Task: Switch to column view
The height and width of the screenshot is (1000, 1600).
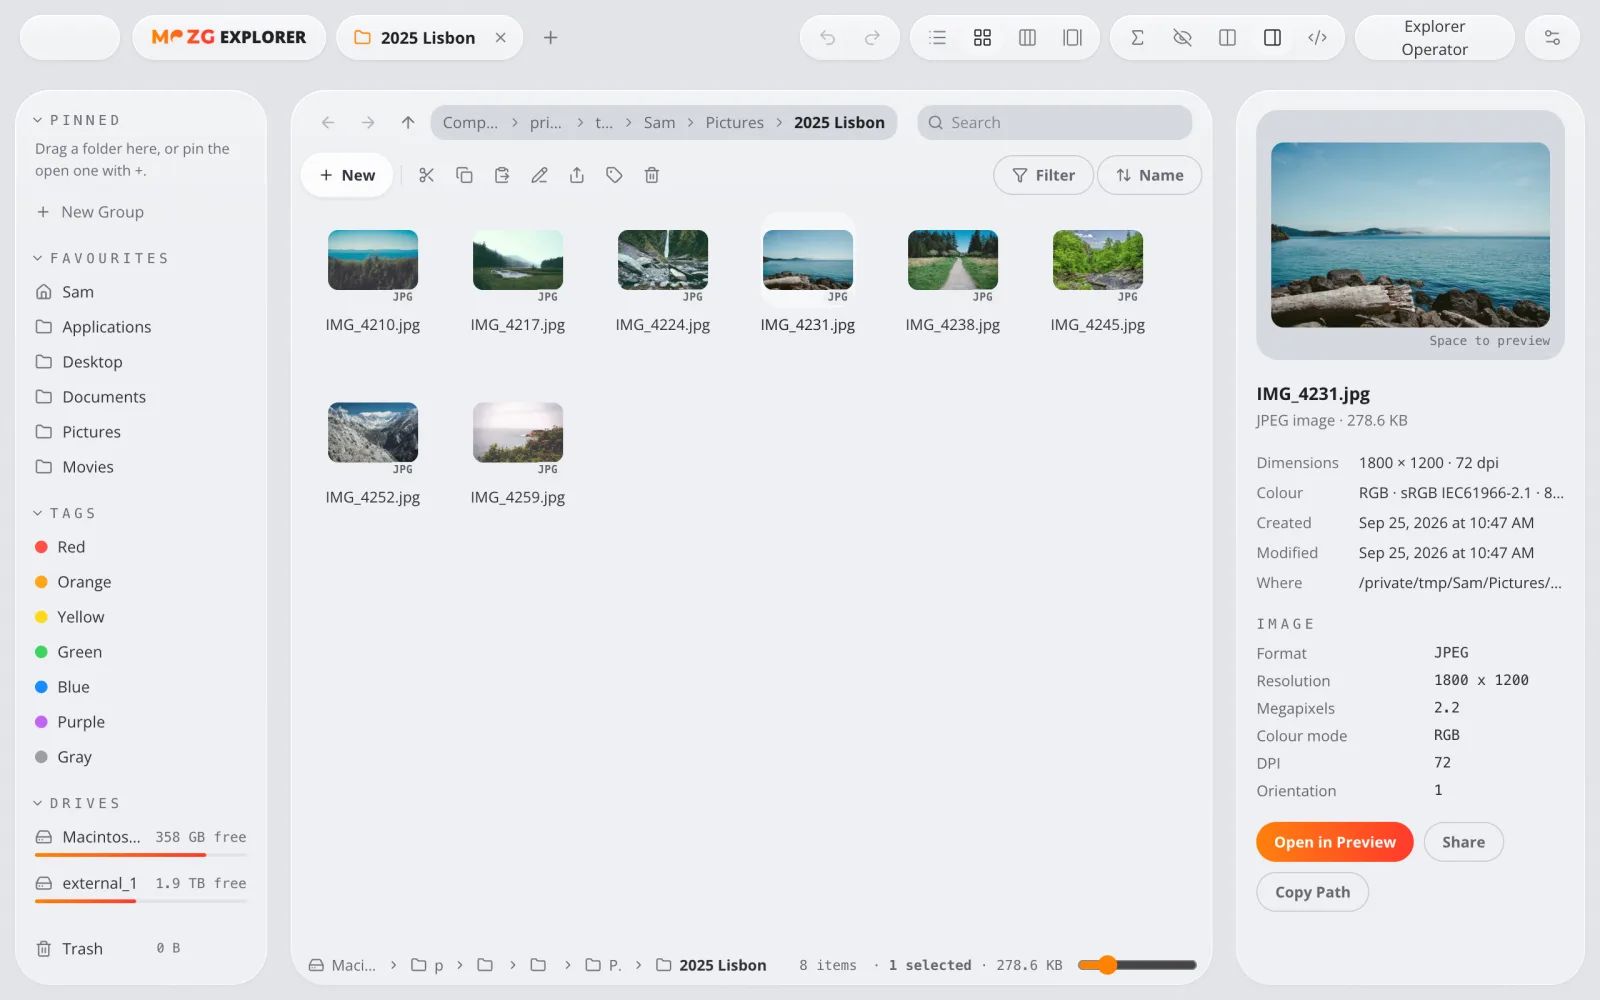Action: coord(1027,38)
